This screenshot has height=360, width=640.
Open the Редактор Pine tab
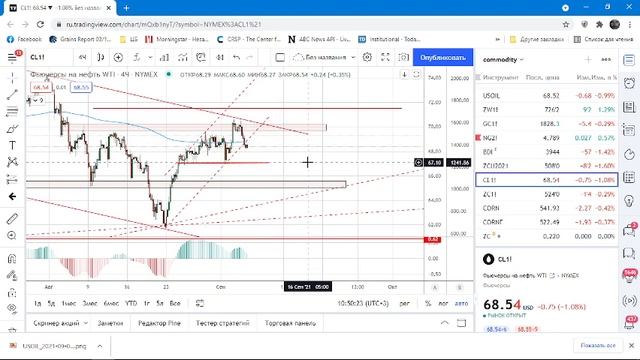click(159, 323)
